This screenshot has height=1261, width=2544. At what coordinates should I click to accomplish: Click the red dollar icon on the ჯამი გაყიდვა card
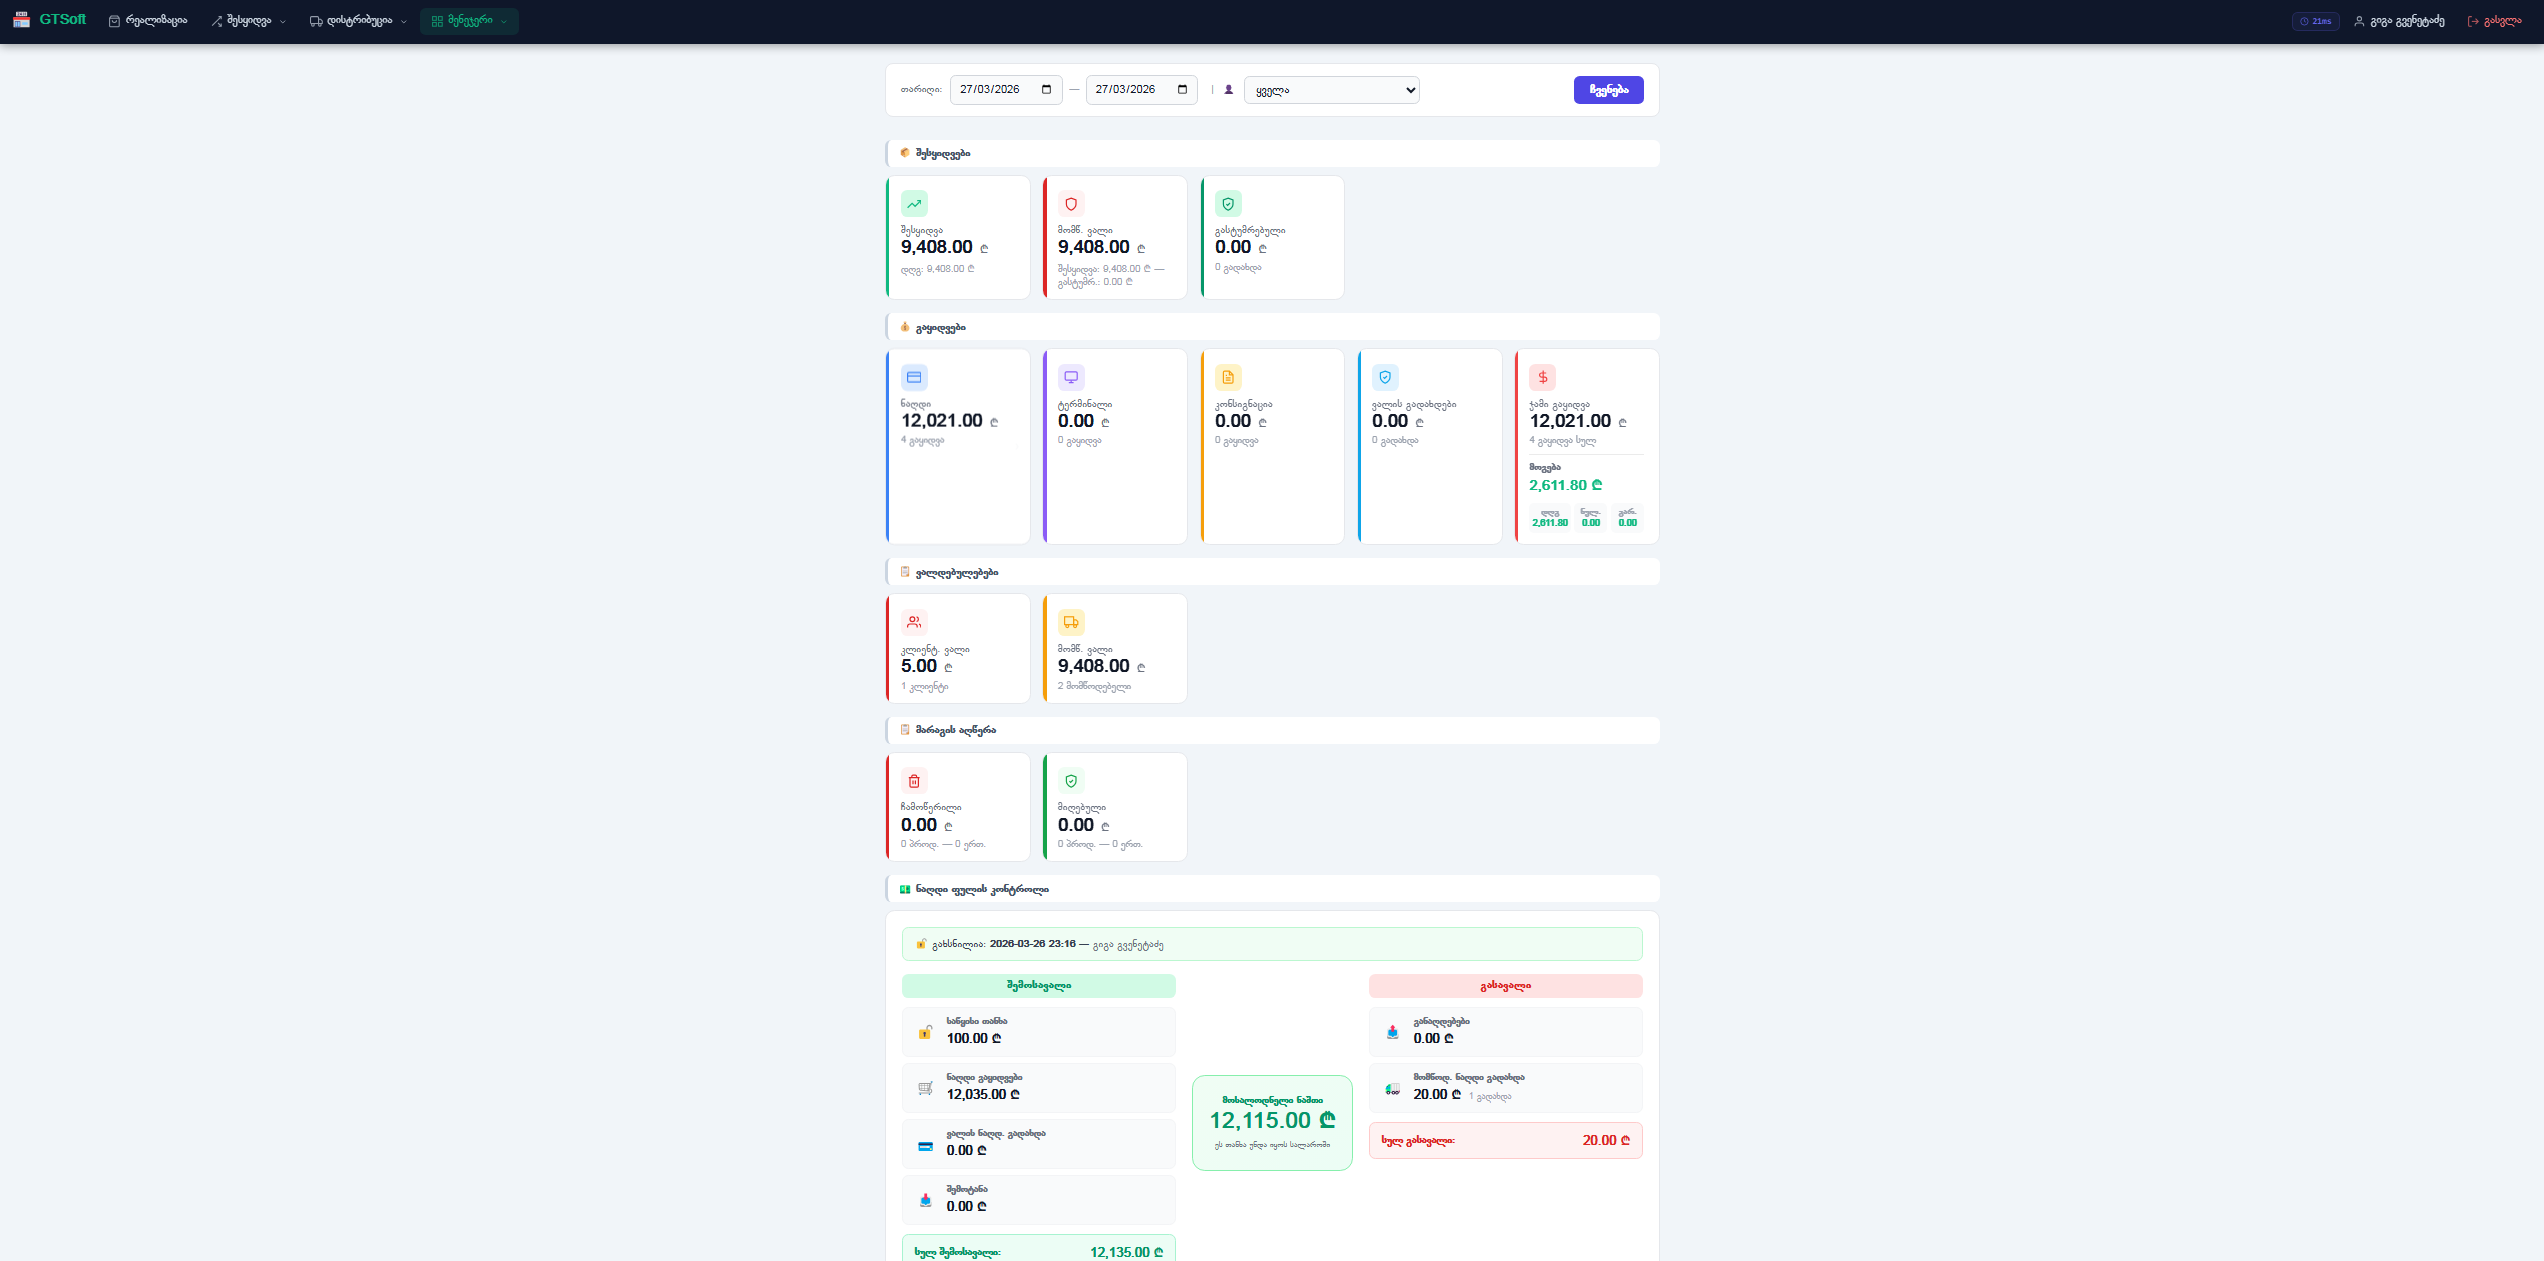1542,377
